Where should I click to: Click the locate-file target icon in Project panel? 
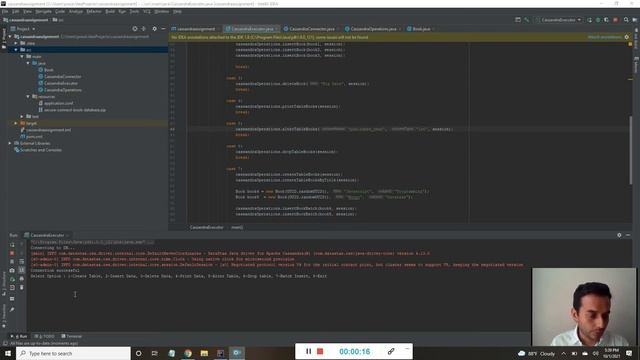tap(135, 29)
